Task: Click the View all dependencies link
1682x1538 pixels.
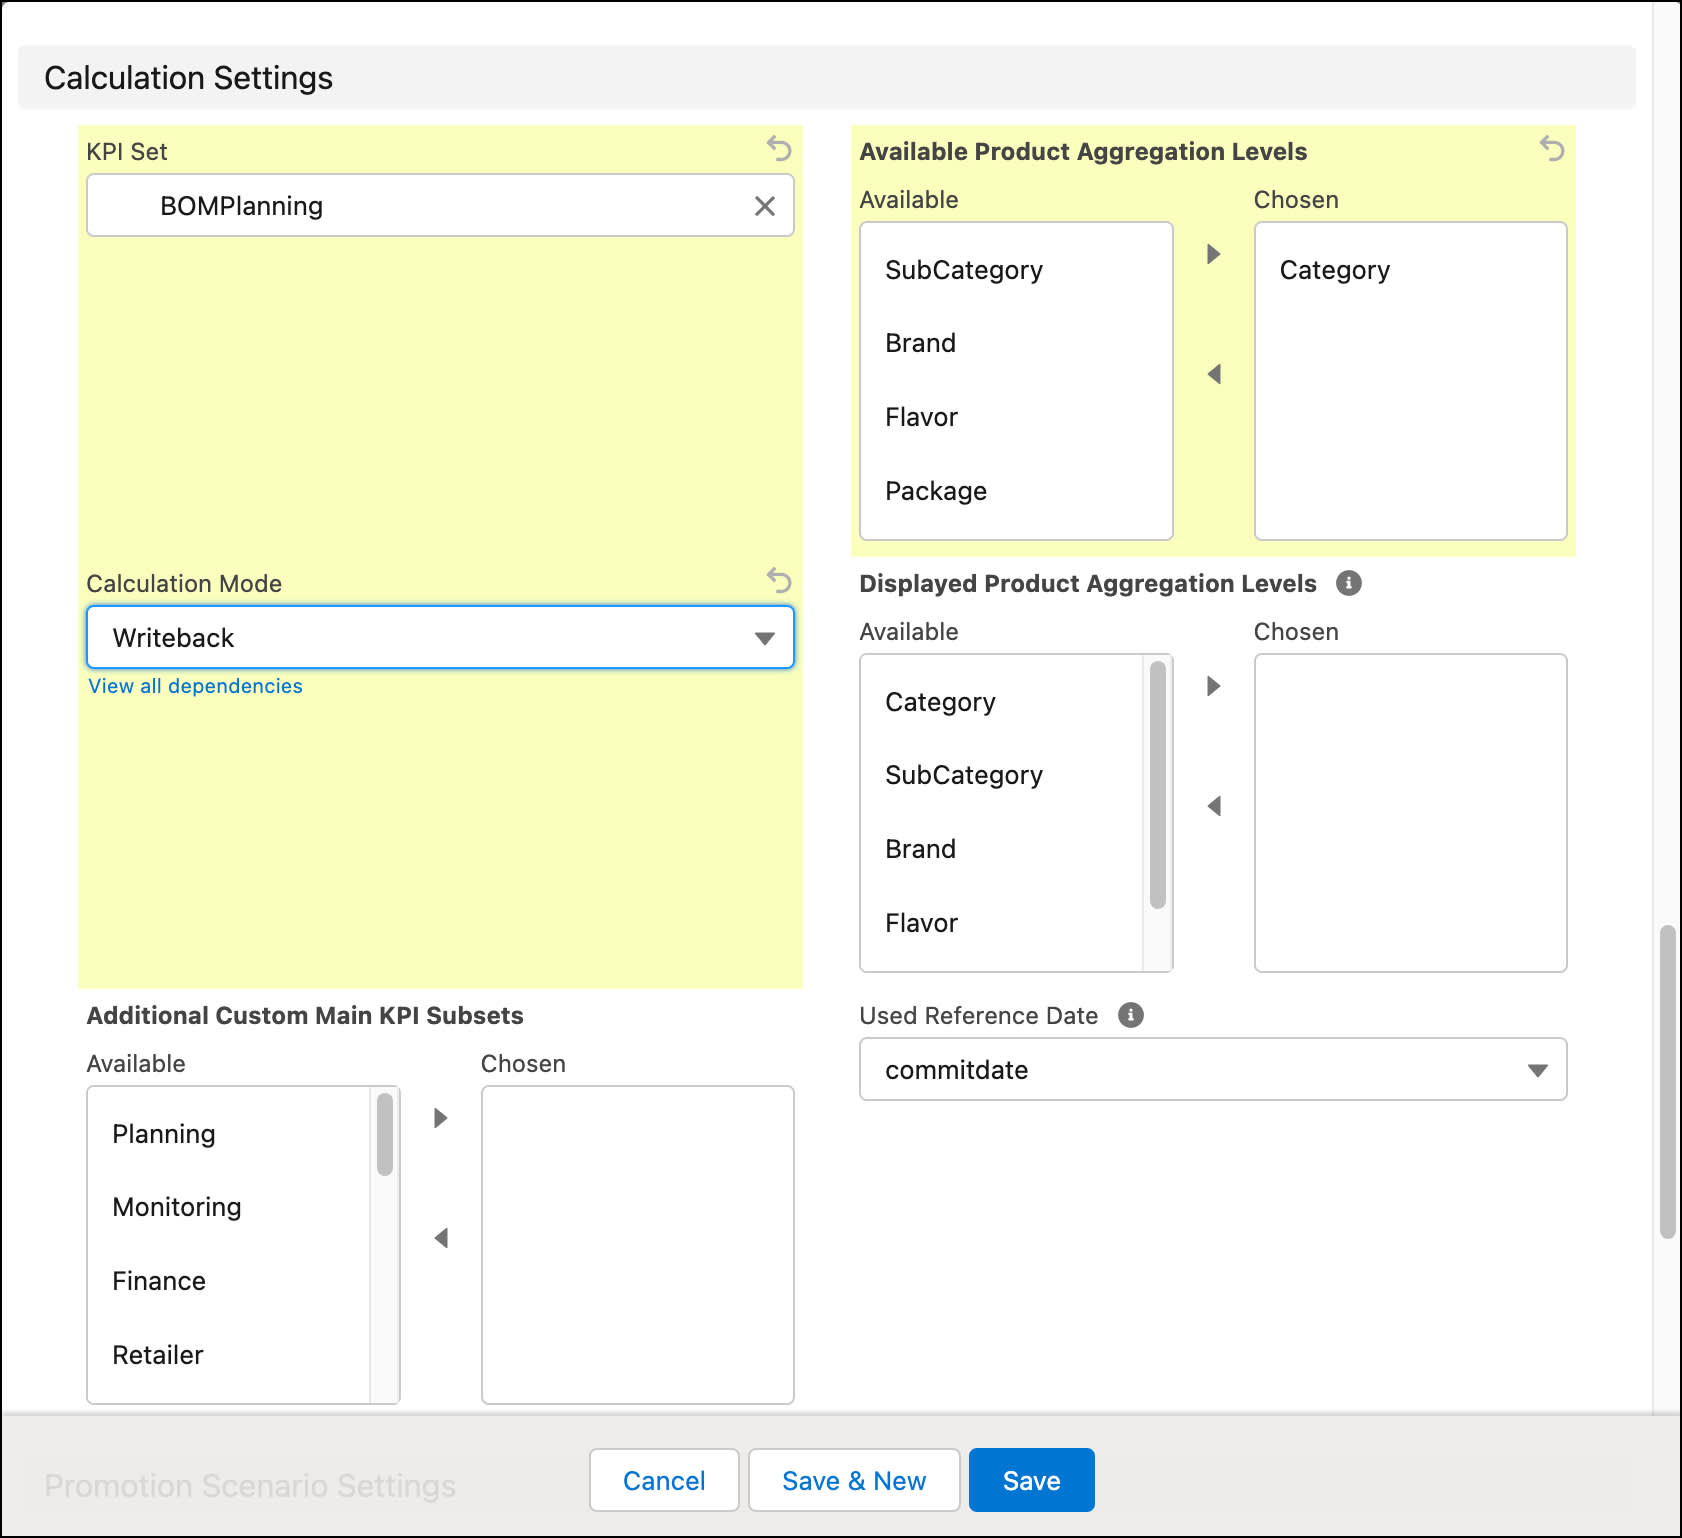Action: click(x=195, y=686)
